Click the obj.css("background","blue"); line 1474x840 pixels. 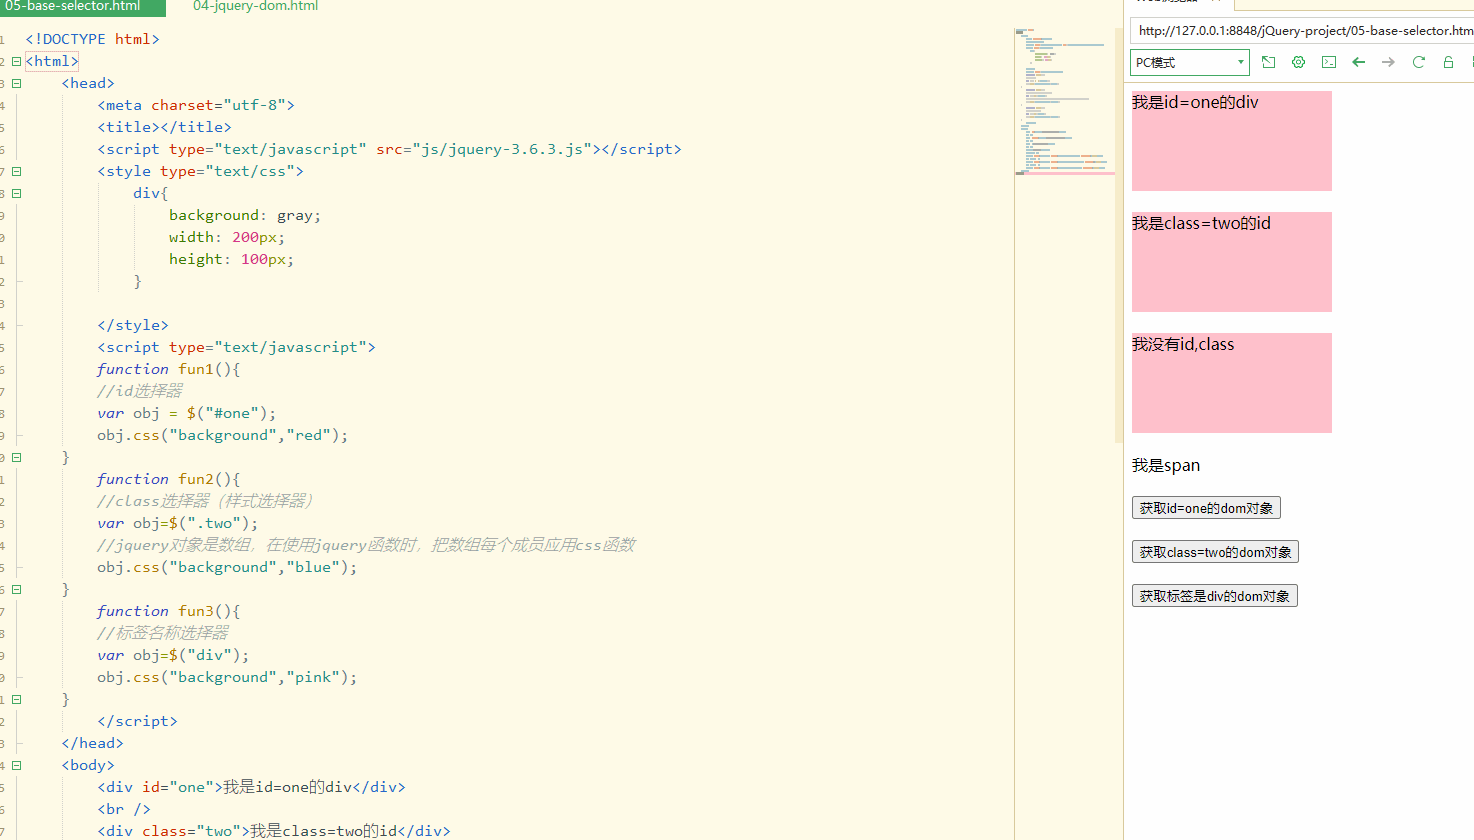point(227,567)
